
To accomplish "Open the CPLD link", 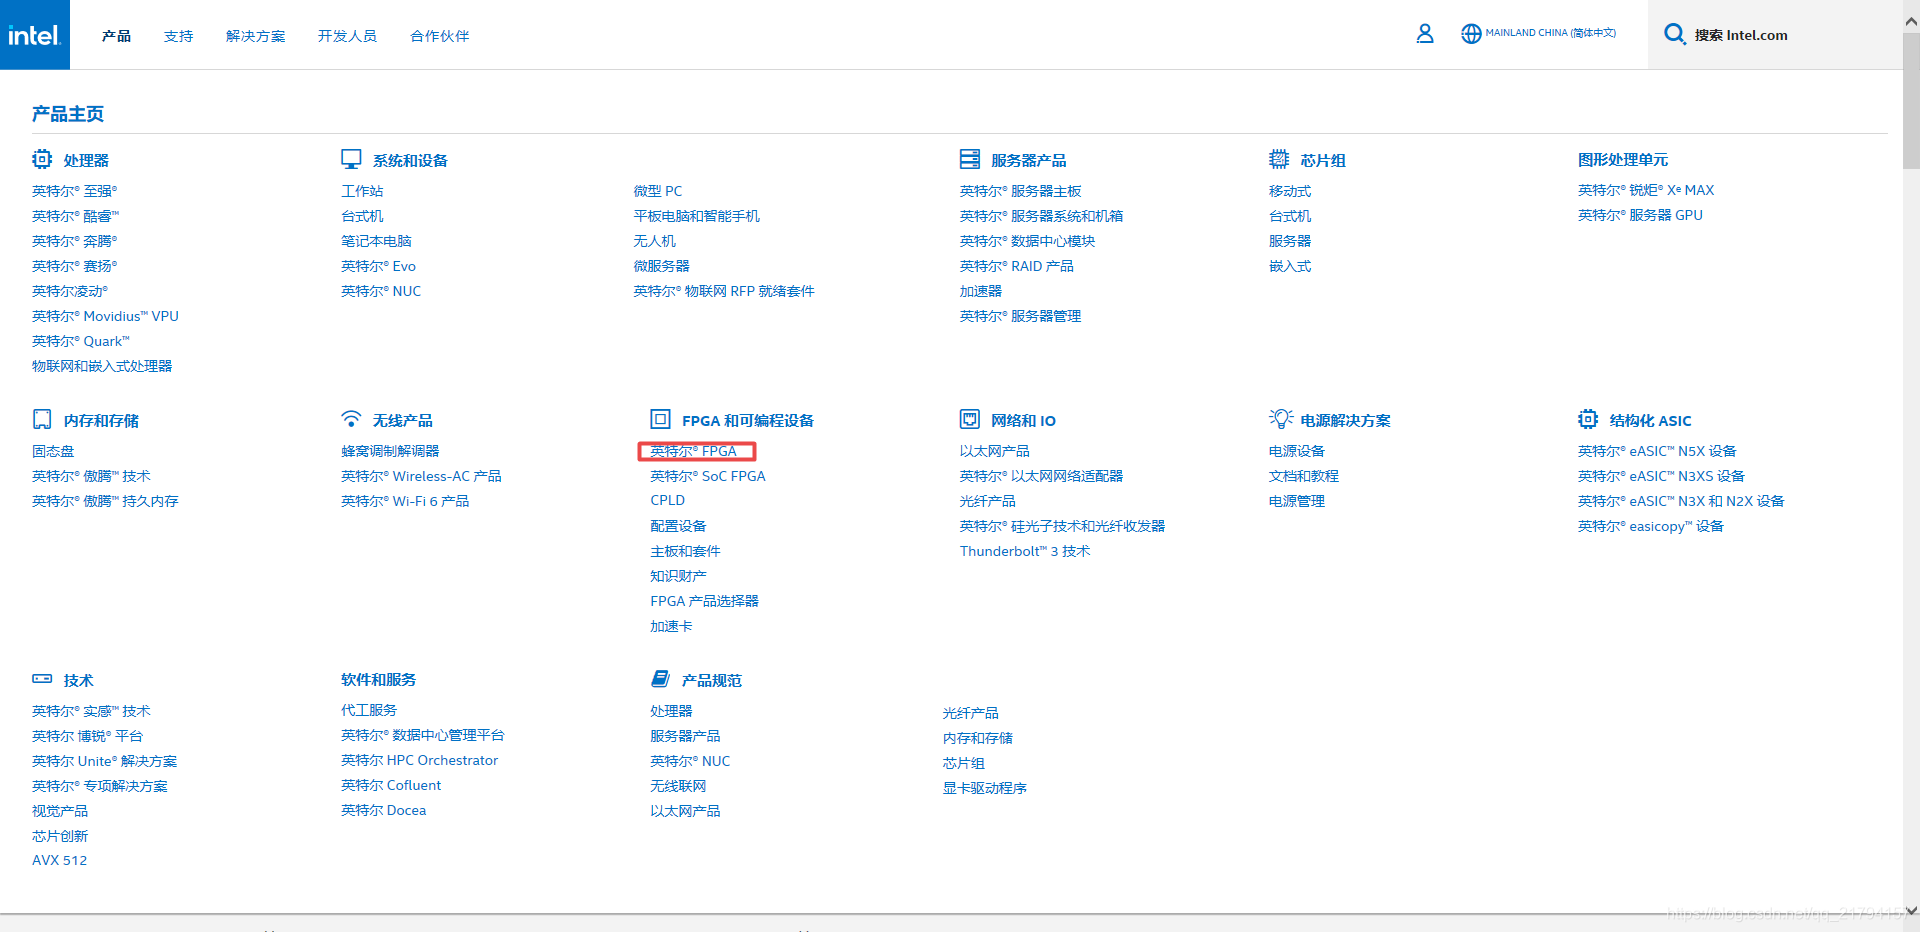I will coord(668,500).
